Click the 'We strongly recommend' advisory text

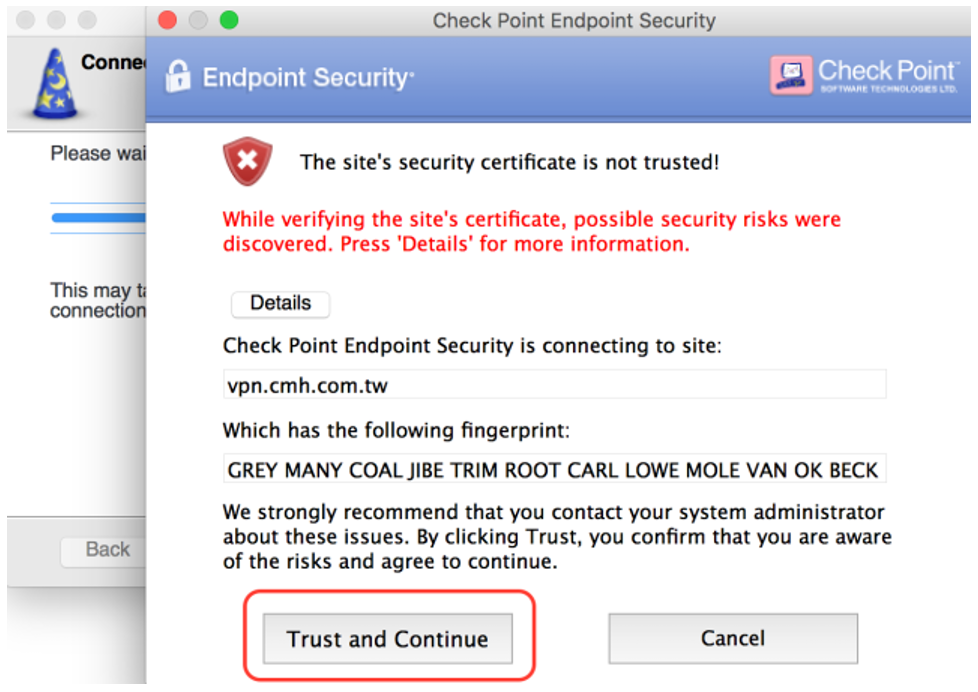(556, 537)
